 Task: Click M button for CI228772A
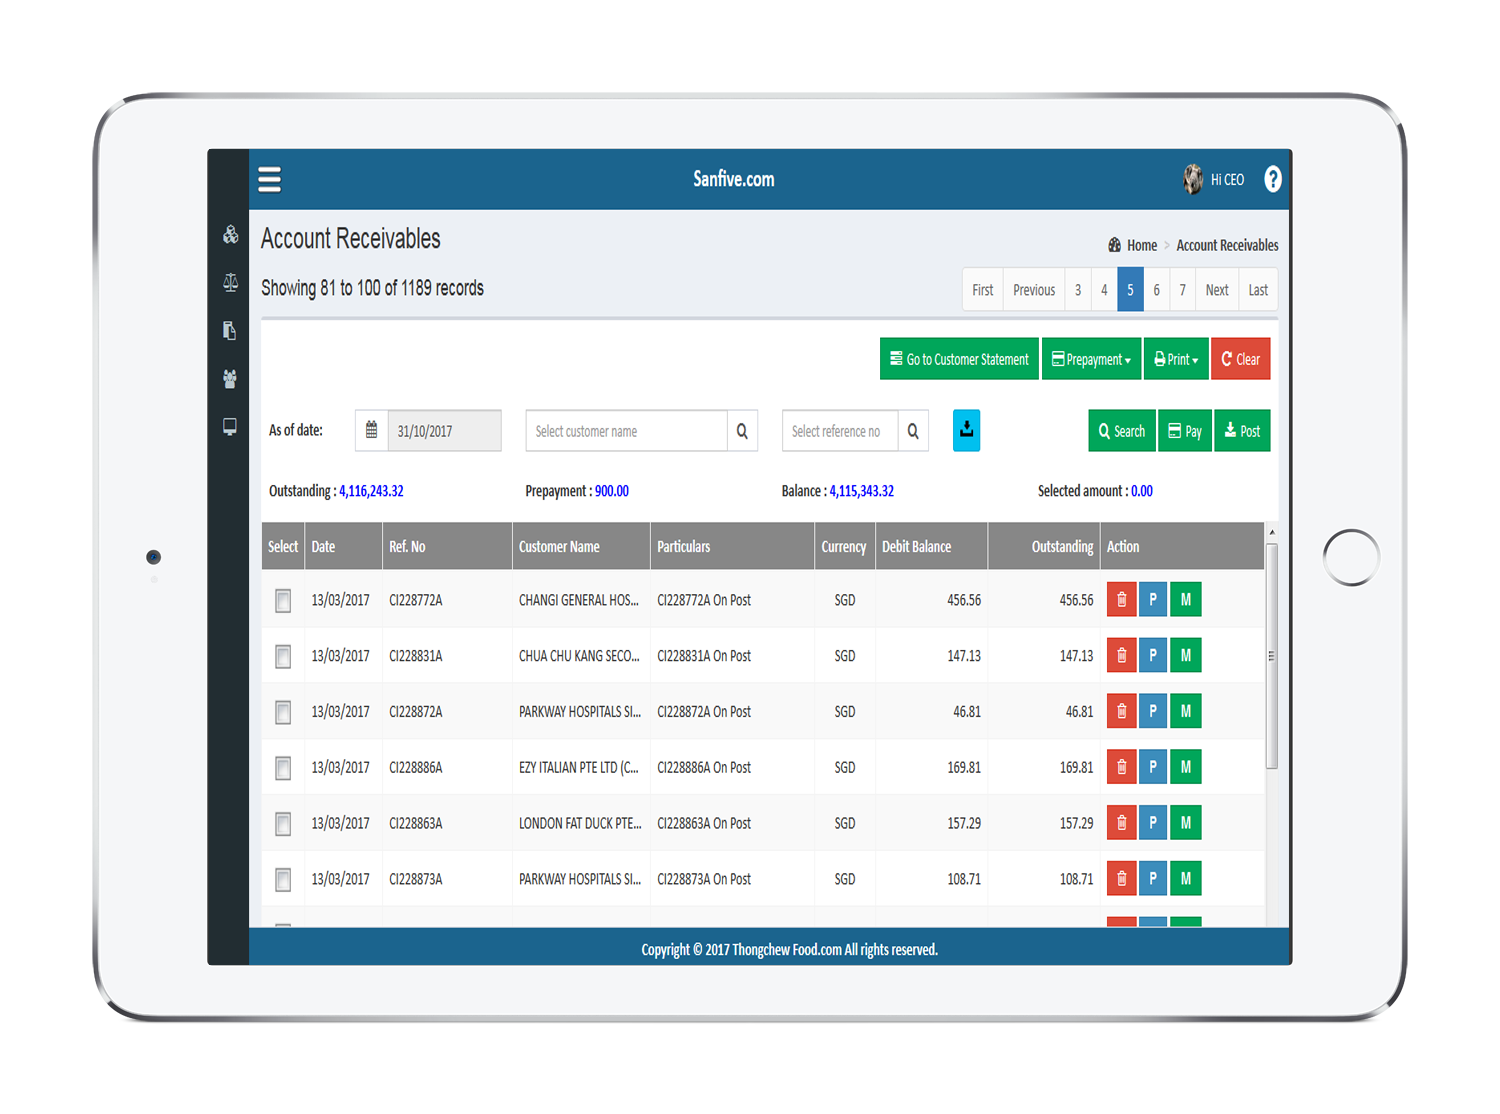[1186, 600]
